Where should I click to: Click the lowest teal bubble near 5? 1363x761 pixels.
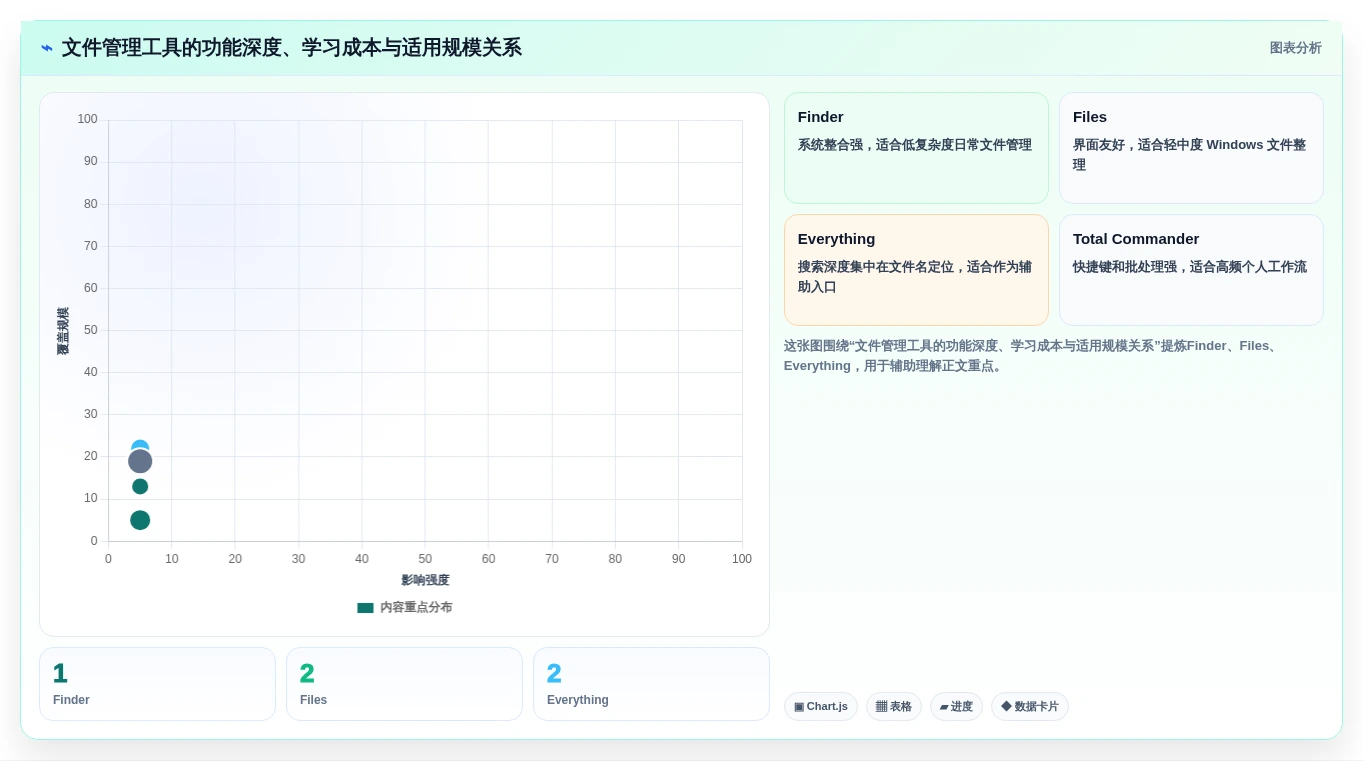[x=140, y=520]
